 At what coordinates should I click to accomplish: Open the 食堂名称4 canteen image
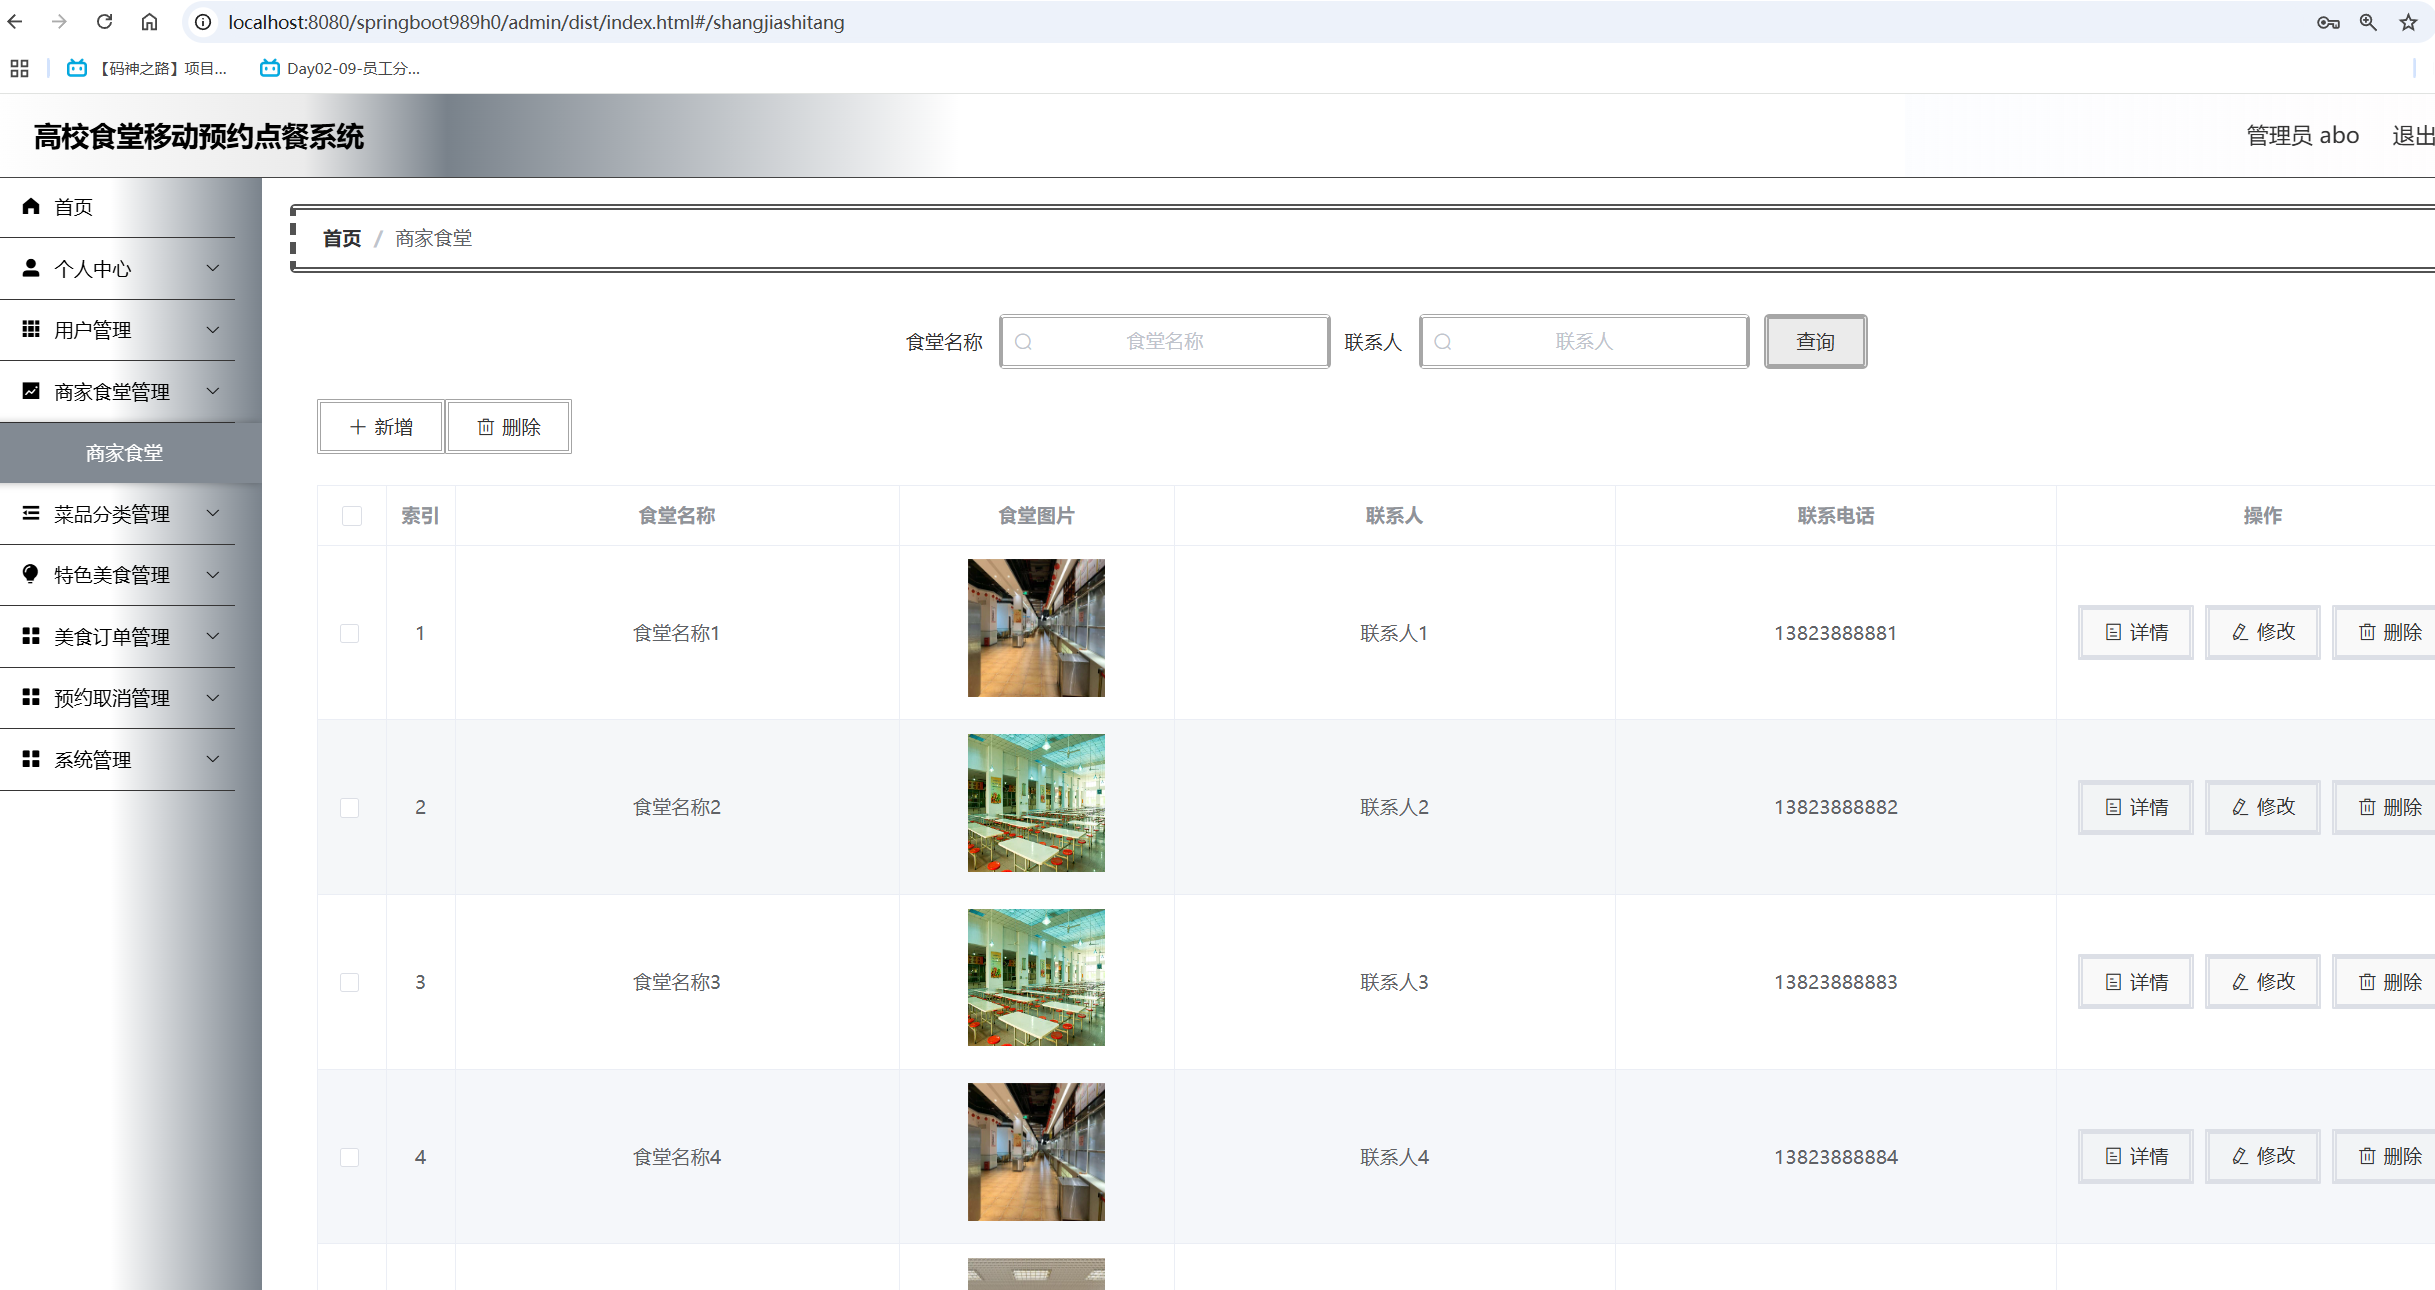(1036, 1152)
